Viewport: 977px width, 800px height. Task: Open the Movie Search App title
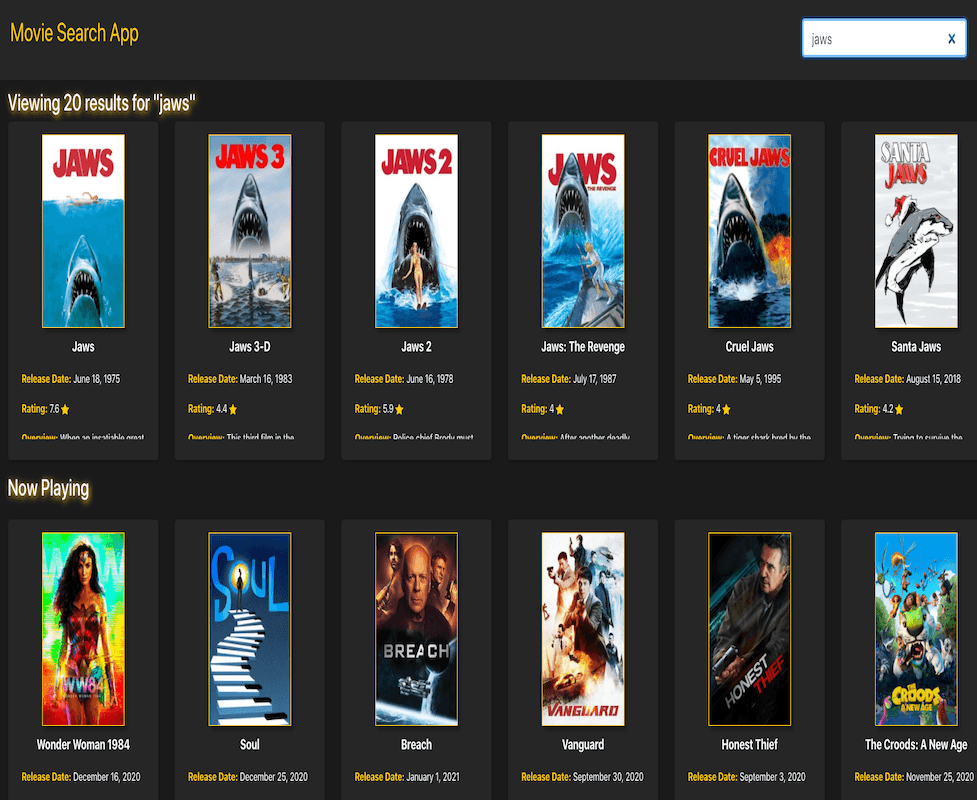[74, 33]
